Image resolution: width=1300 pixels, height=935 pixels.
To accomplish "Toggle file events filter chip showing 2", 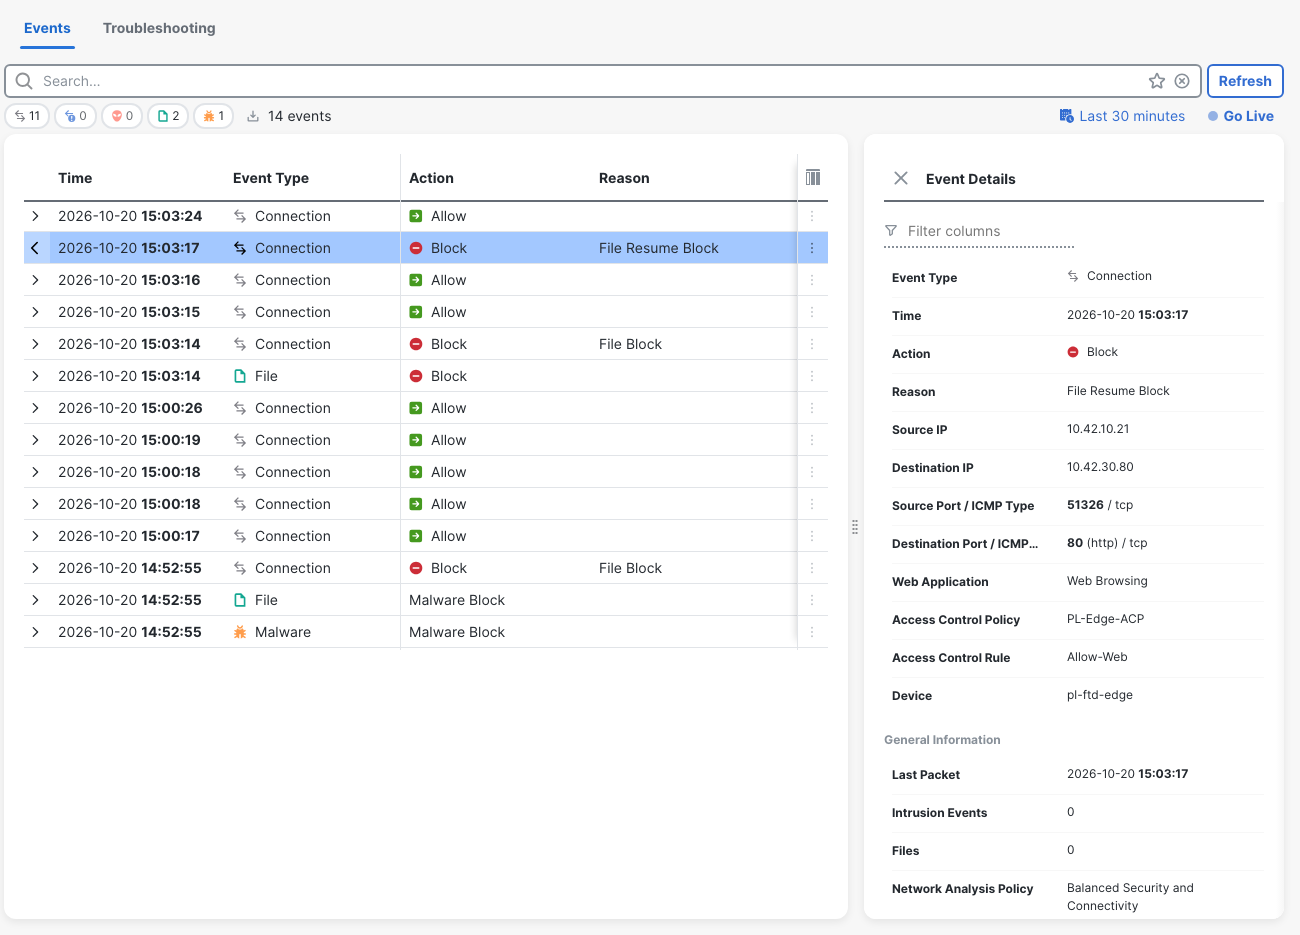I will (x=168, y=116).
